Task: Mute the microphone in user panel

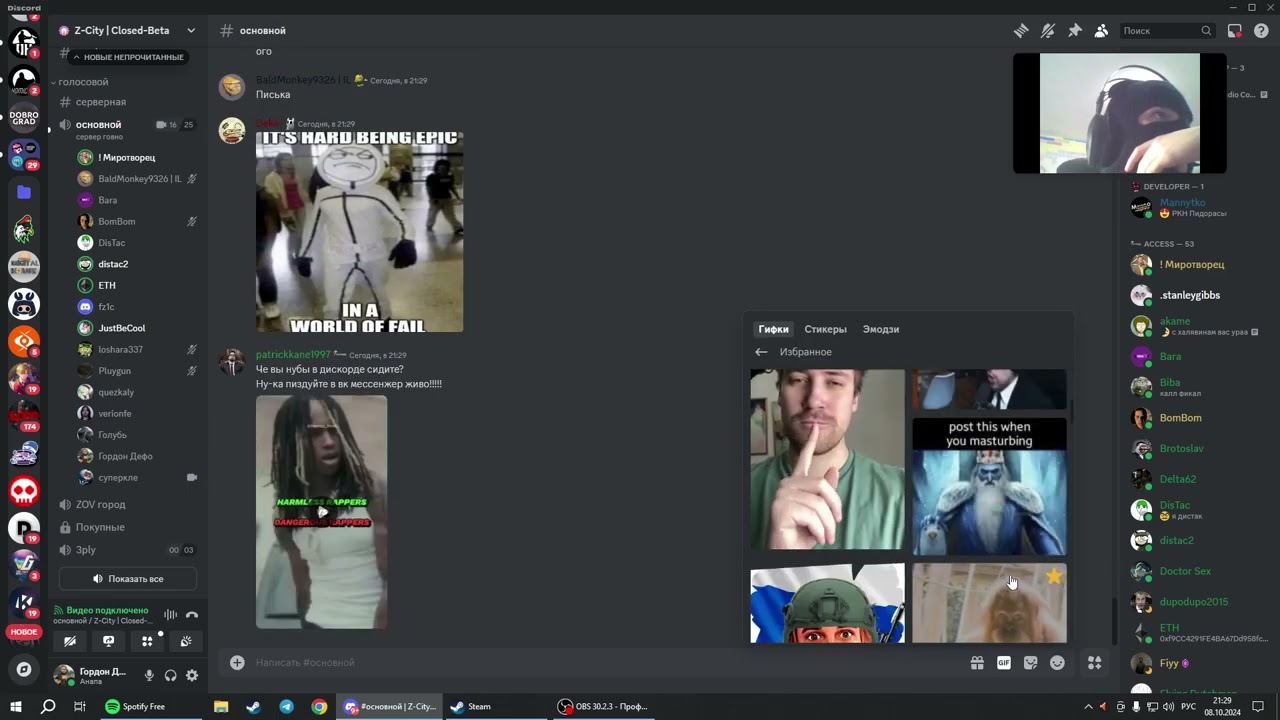Action: tap(149, 676)
